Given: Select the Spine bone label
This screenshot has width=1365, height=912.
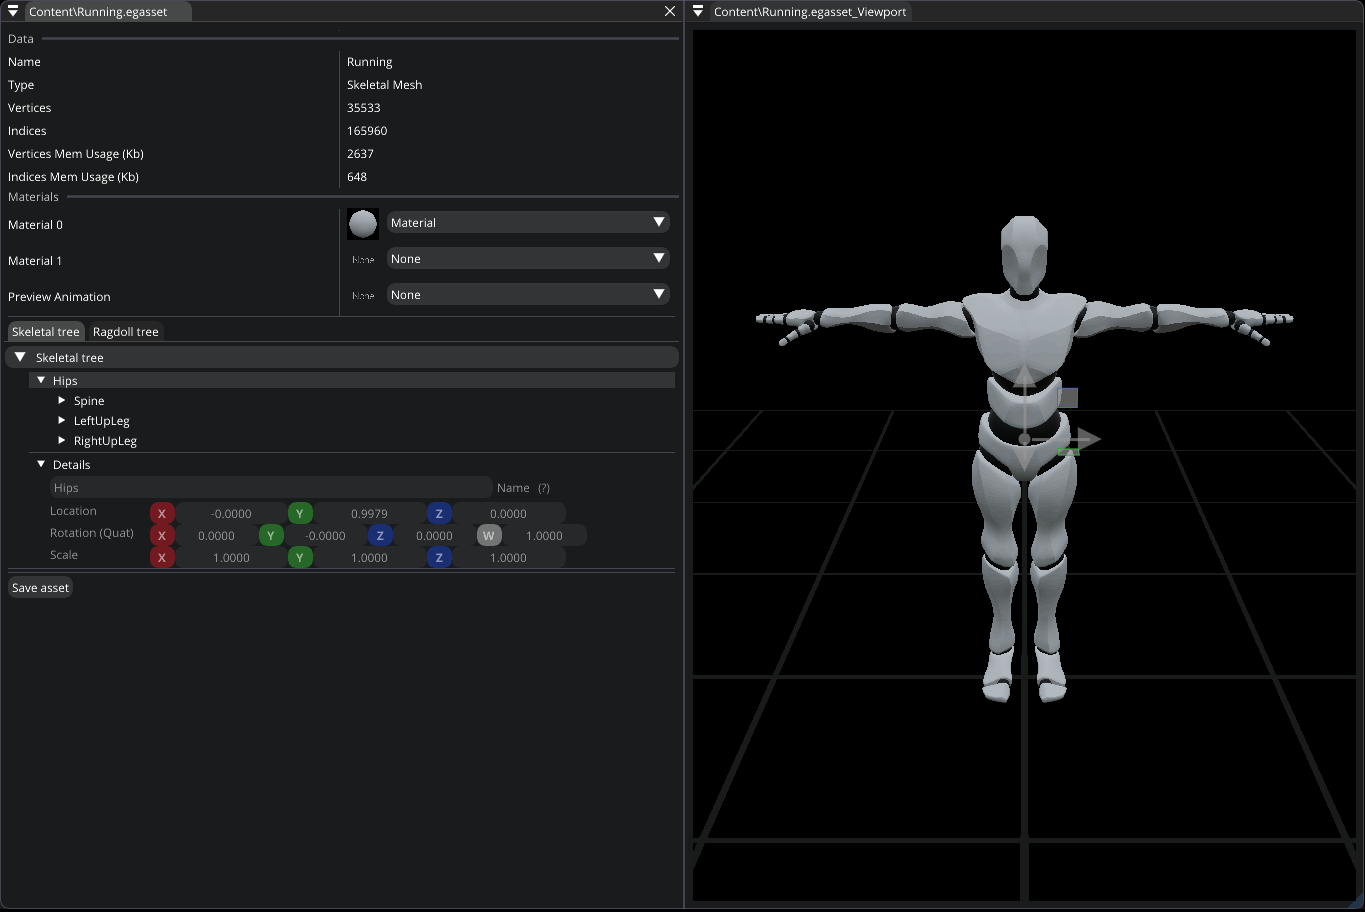Looking at the screenshot, I should click(89, 401).
